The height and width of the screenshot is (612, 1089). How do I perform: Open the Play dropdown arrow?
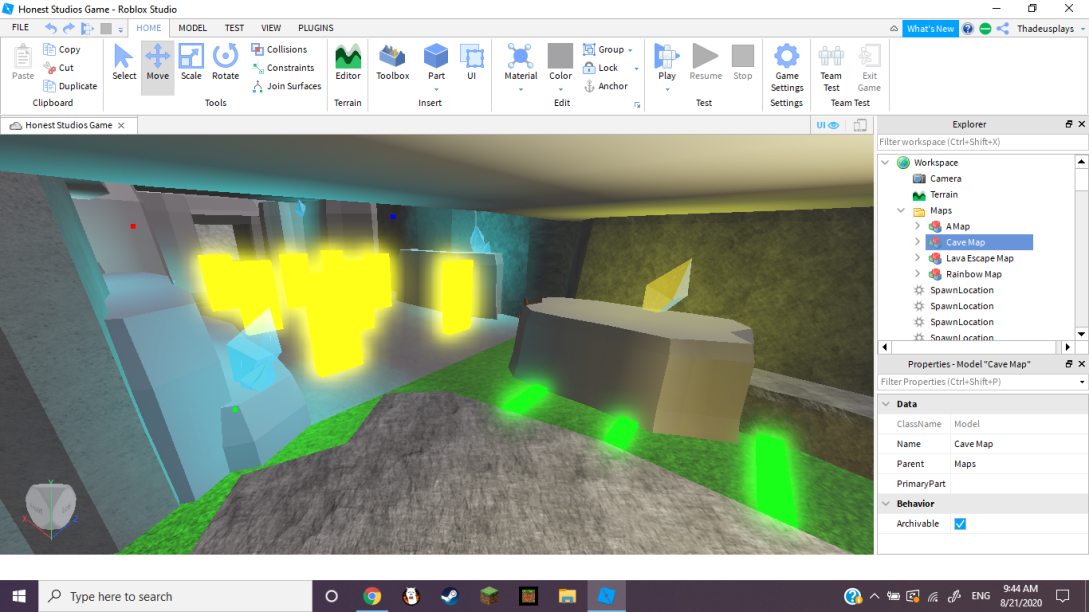coord(667,89)
